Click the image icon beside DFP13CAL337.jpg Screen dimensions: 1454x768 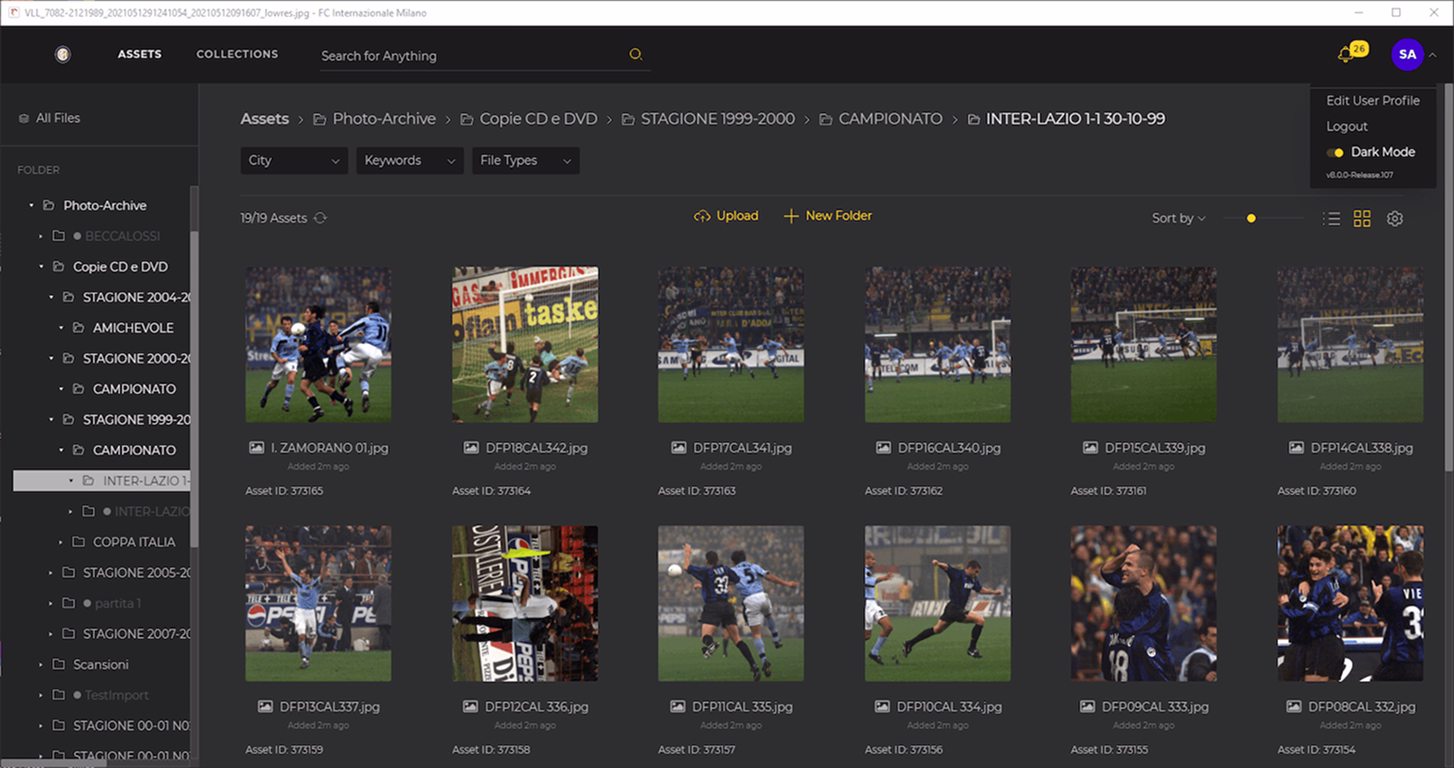tap(265, 707)
